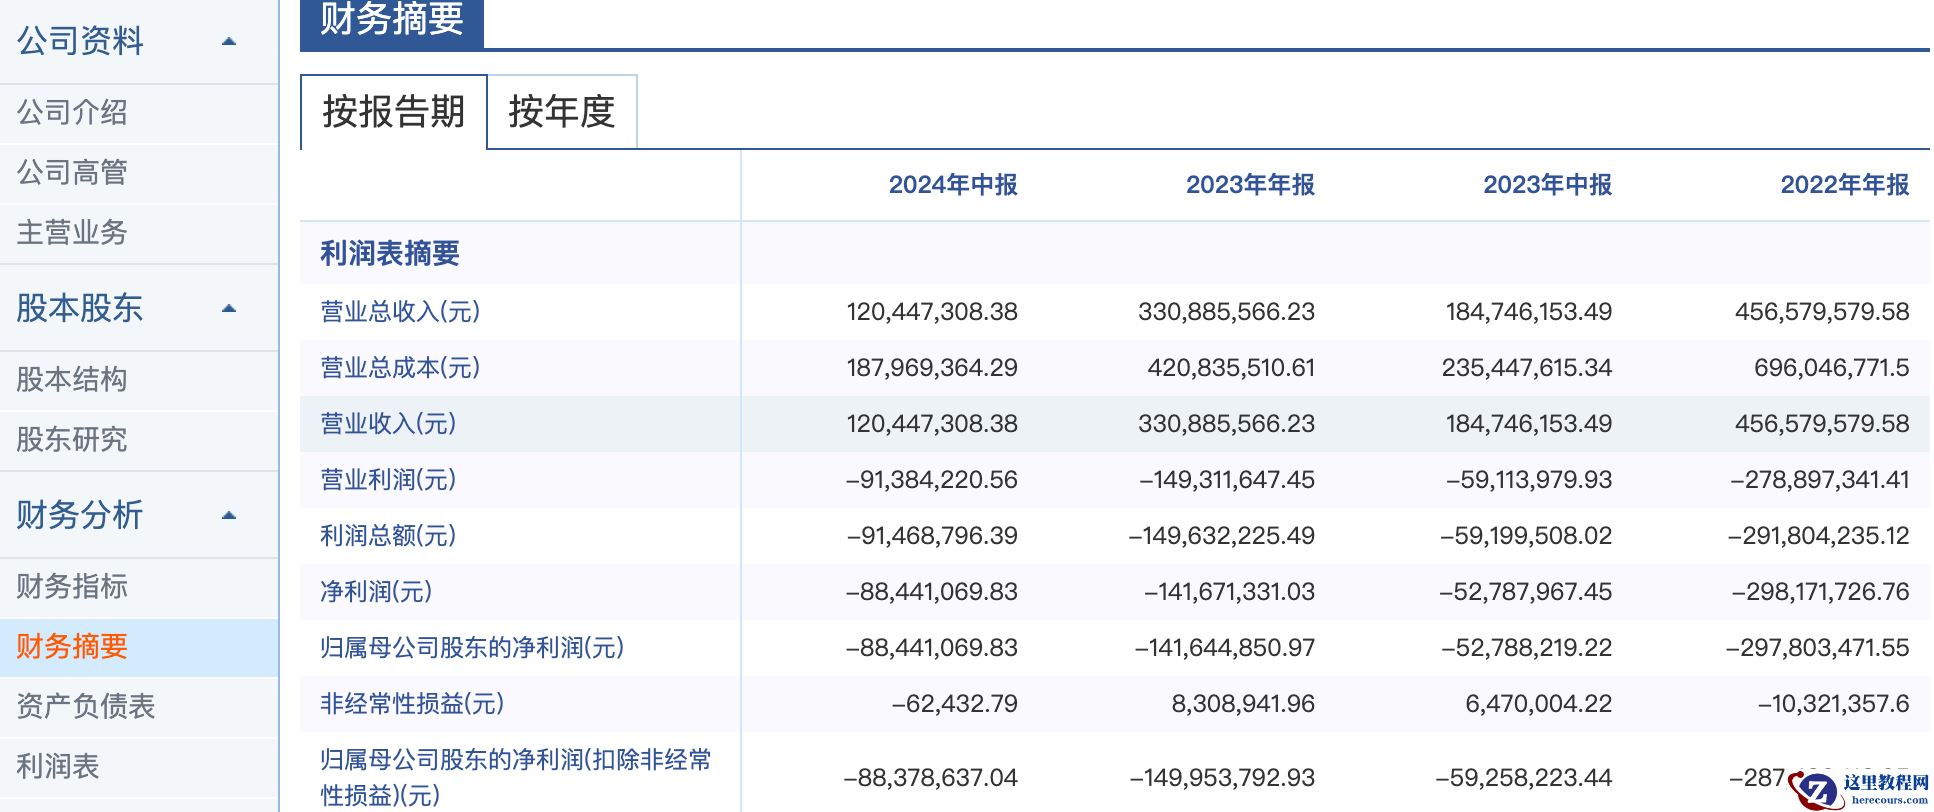This screenshot has width=1934, height=812.
Task: Collapse the 股本股东 section arrow
Action: click(229, 309)
